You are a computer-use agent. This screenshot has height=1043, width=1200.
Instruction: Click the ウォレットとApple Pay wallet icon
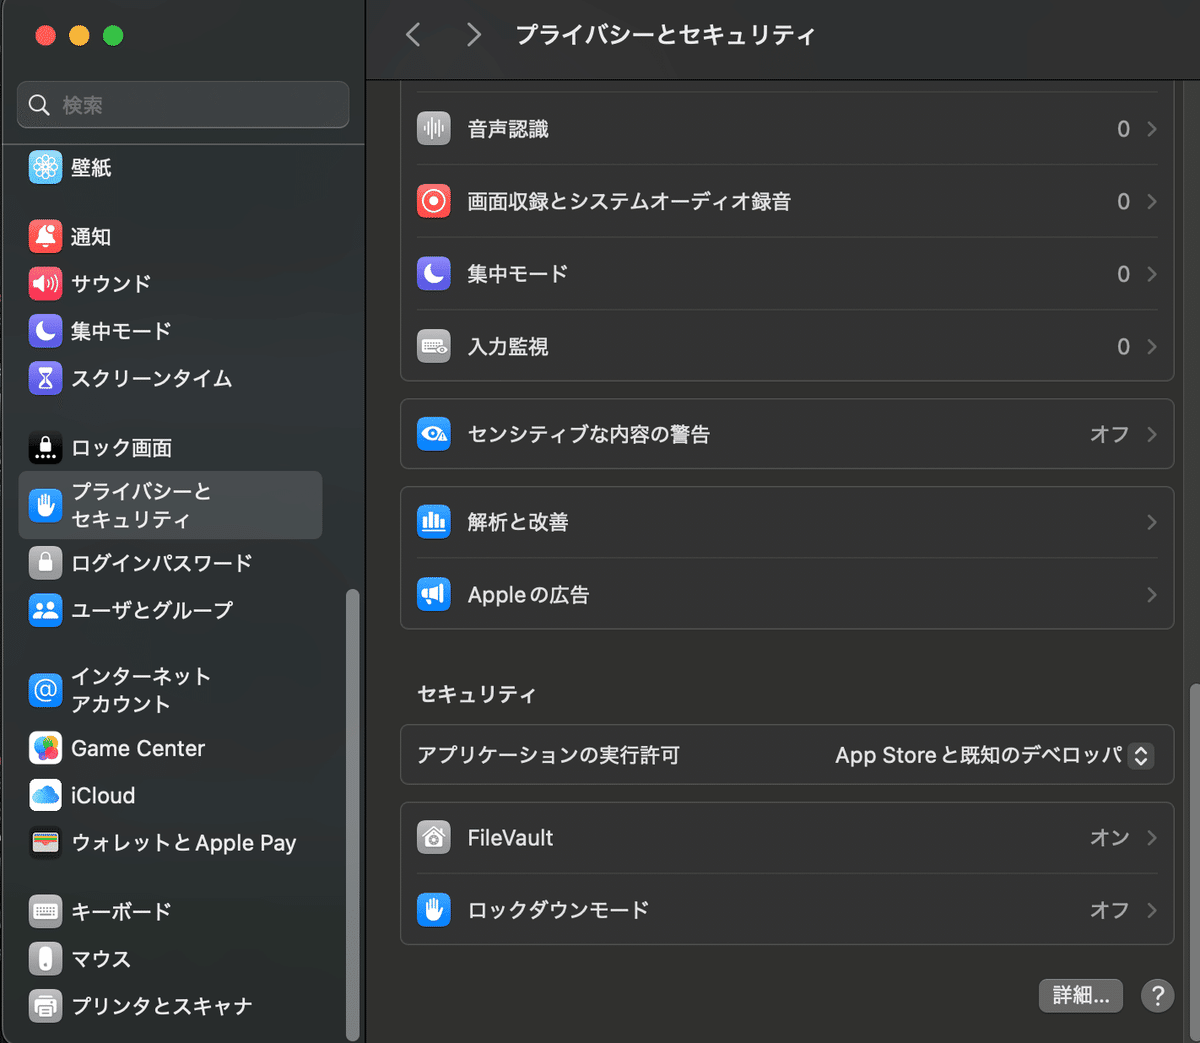(x=45, y=843)
